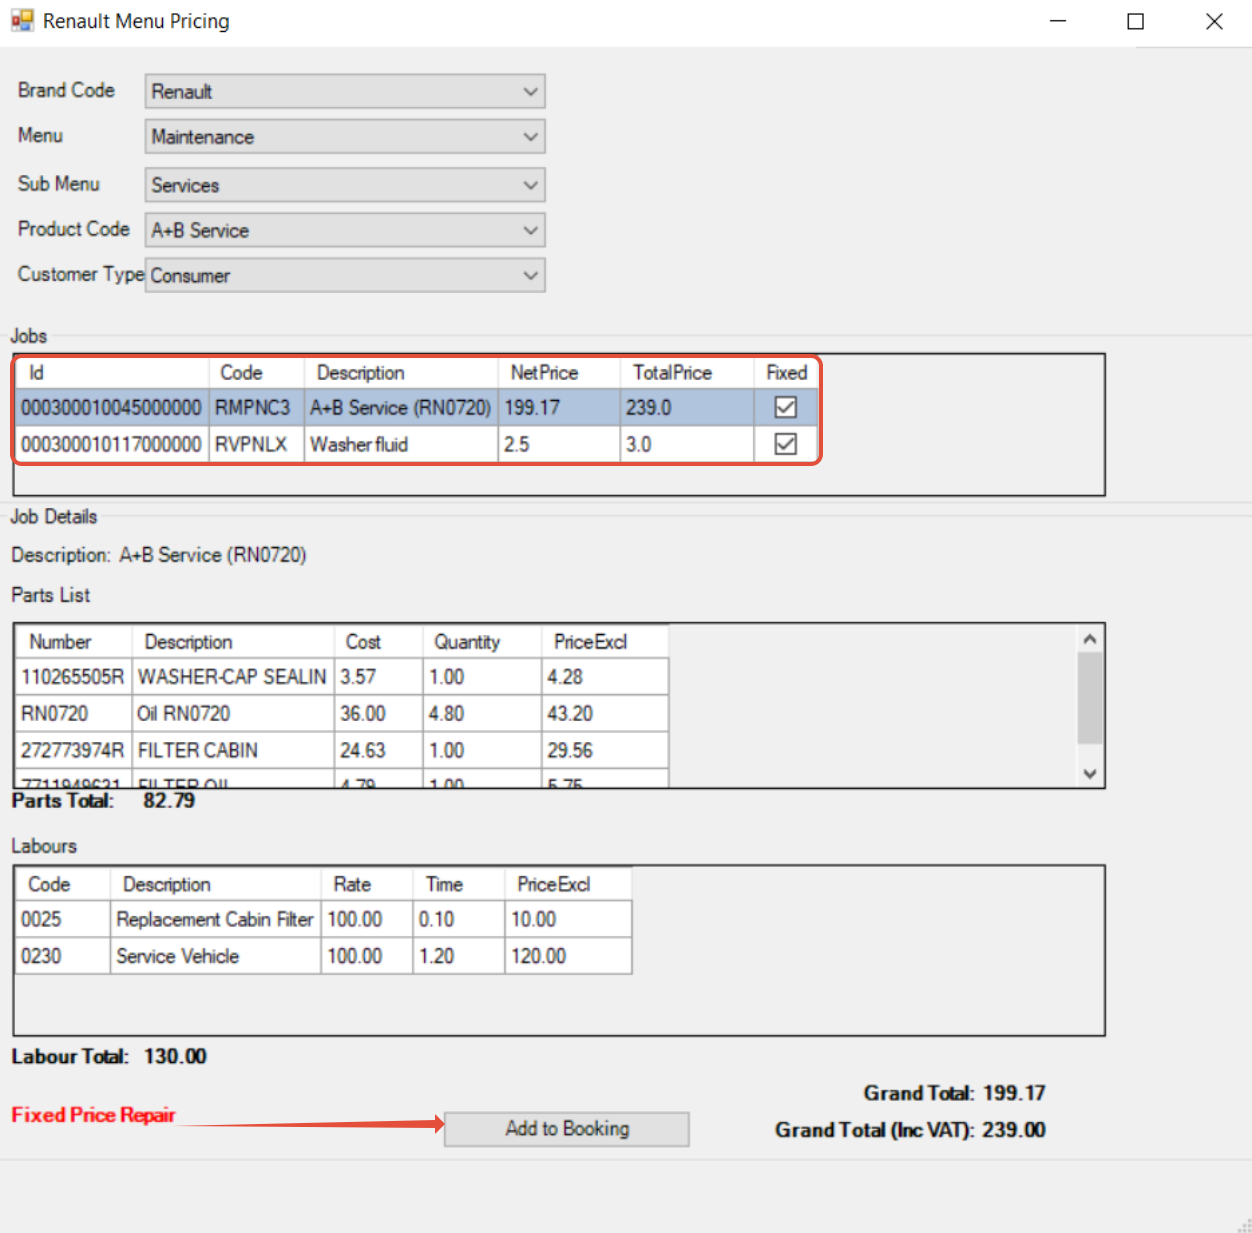Viewport: 1252px width, 1233px height.
Task: Select part number 272773974R
Action: (74, 750)
